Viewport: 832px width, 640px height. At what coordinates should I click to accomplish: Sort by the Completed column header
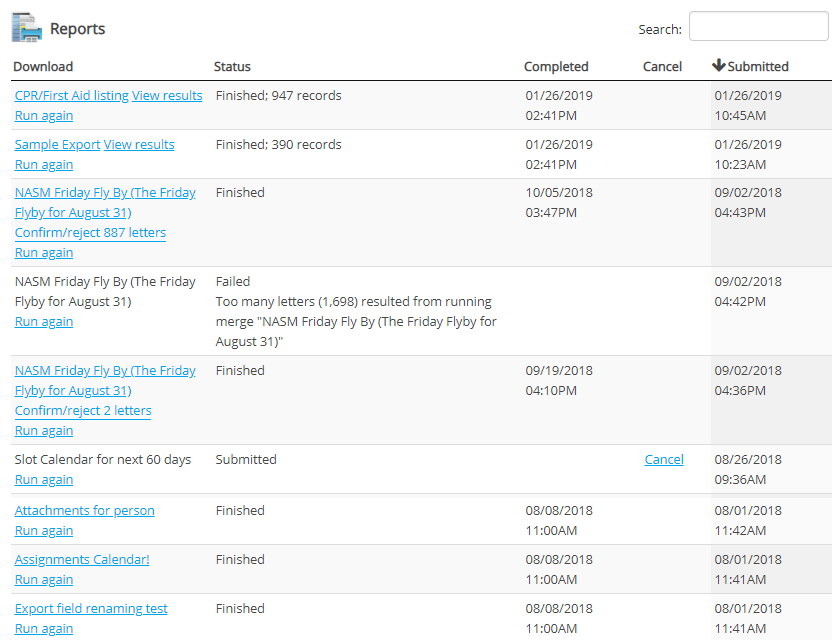[556, 67]
